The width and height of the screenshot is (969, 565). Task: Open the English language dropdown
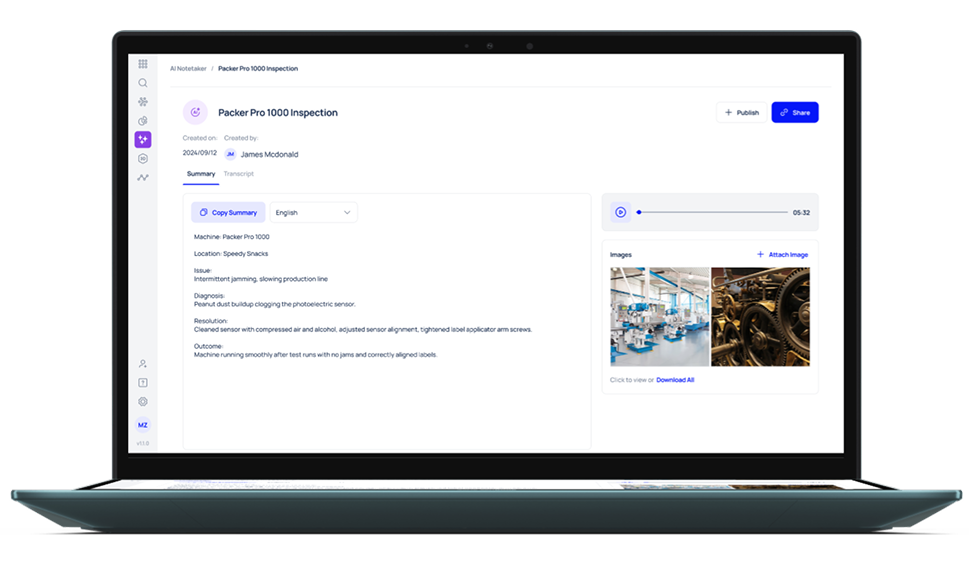pos(313,212)
